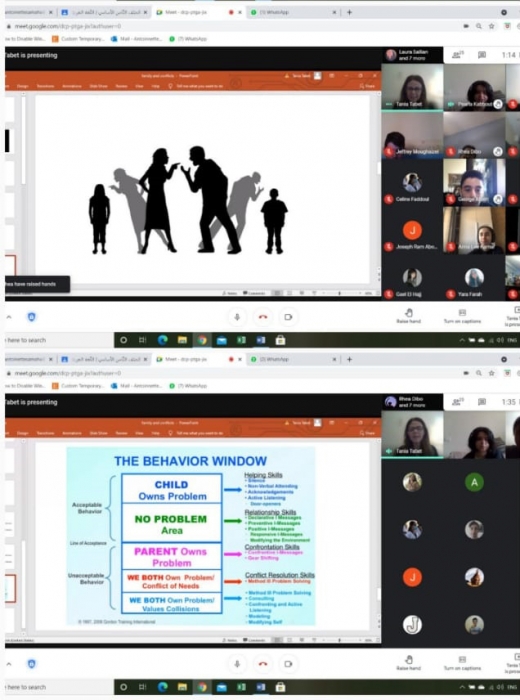Click the Tania Tabet video tile at 1:14
This screenshot has width=520, height=700.
click(x=412, y=87)
